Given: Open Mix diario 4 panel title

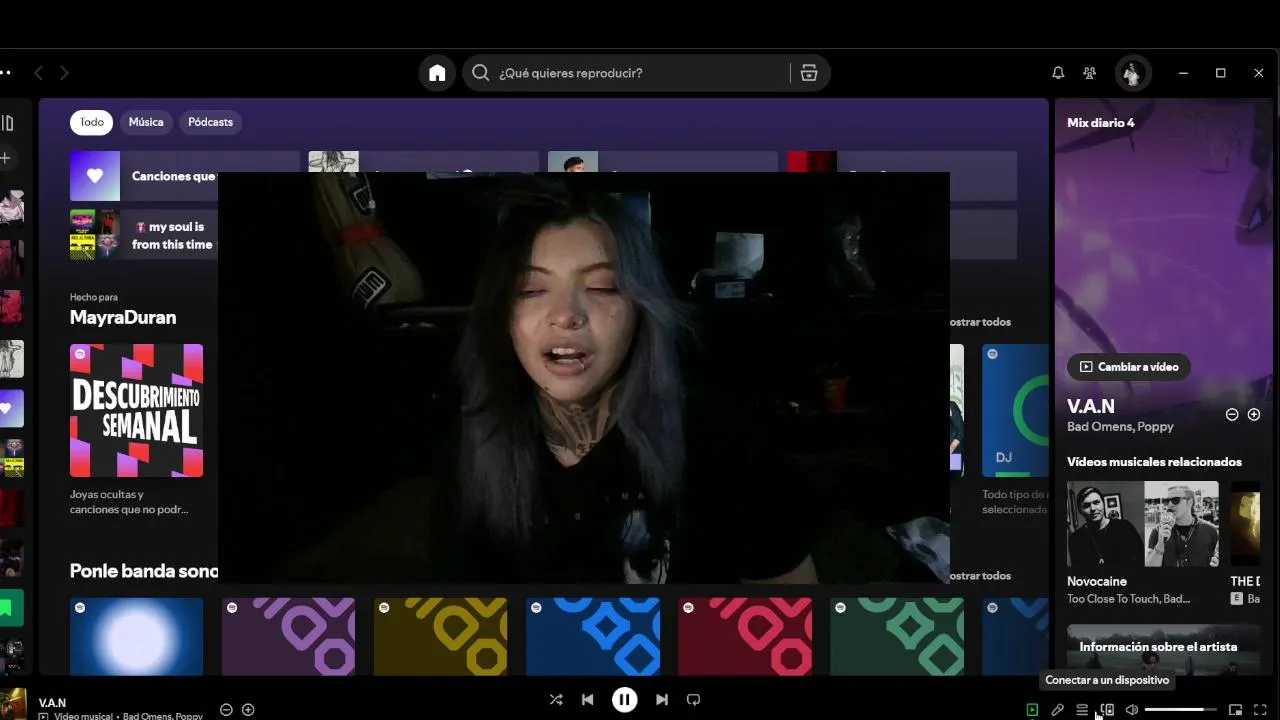Looking at the screenshot, I should pyautogui.click(x=1101, y=123).
